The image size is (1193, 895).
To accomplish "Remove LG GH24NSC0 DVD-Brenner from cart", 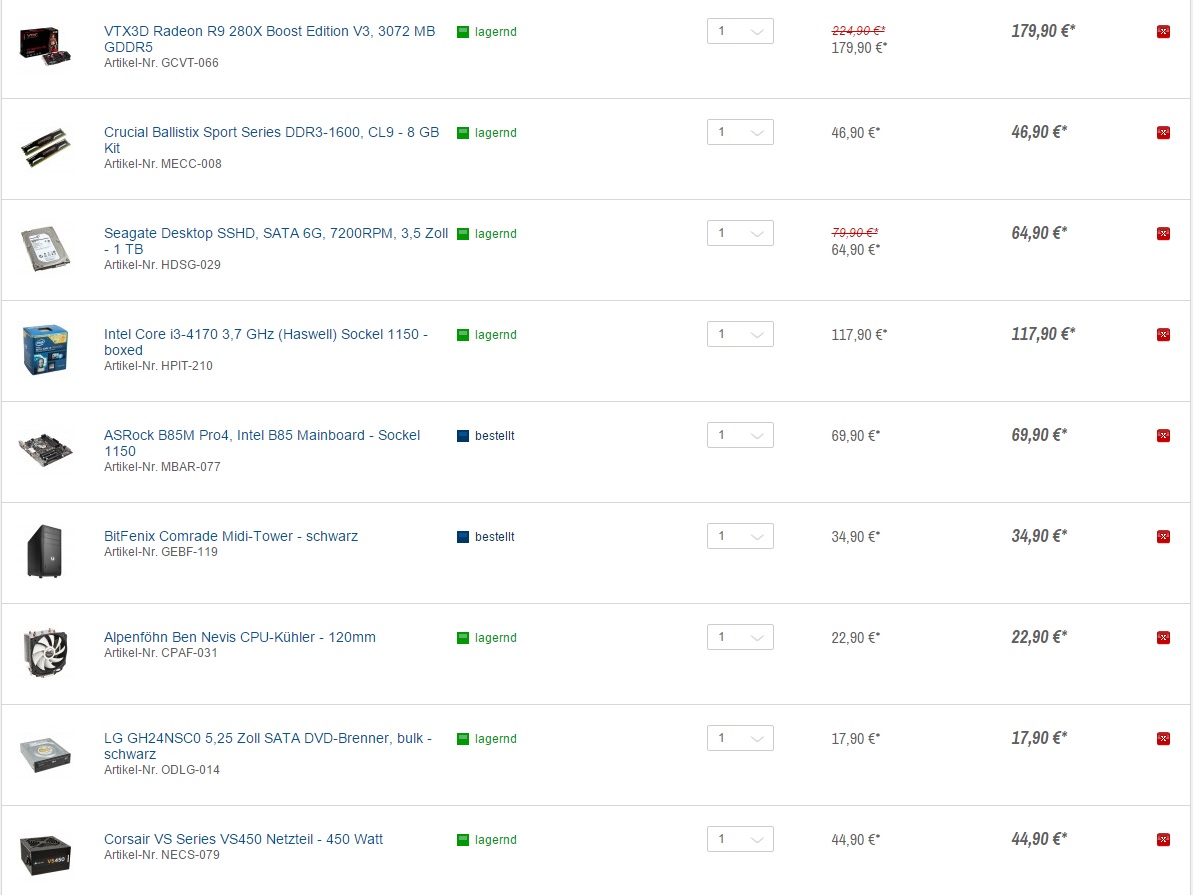I will [1163, 738].
